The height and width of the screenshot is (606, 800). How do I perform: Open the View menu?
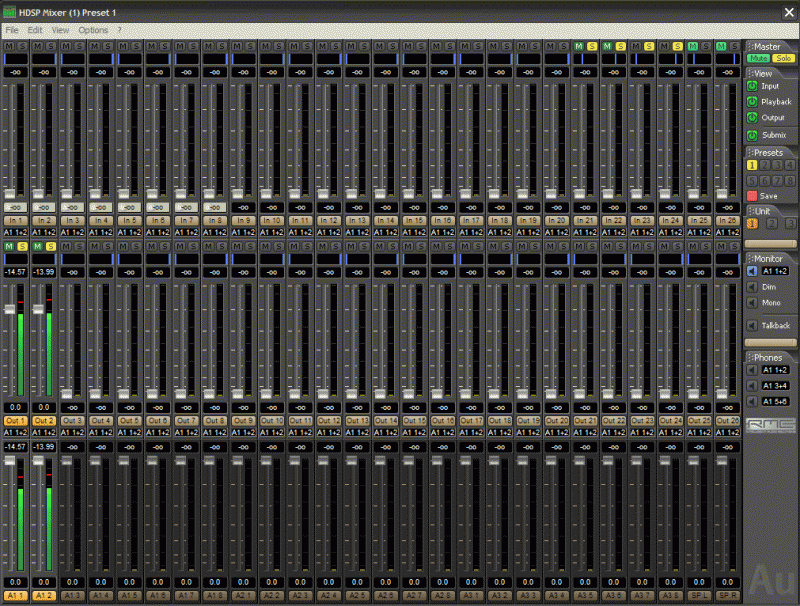click(60, 30)
